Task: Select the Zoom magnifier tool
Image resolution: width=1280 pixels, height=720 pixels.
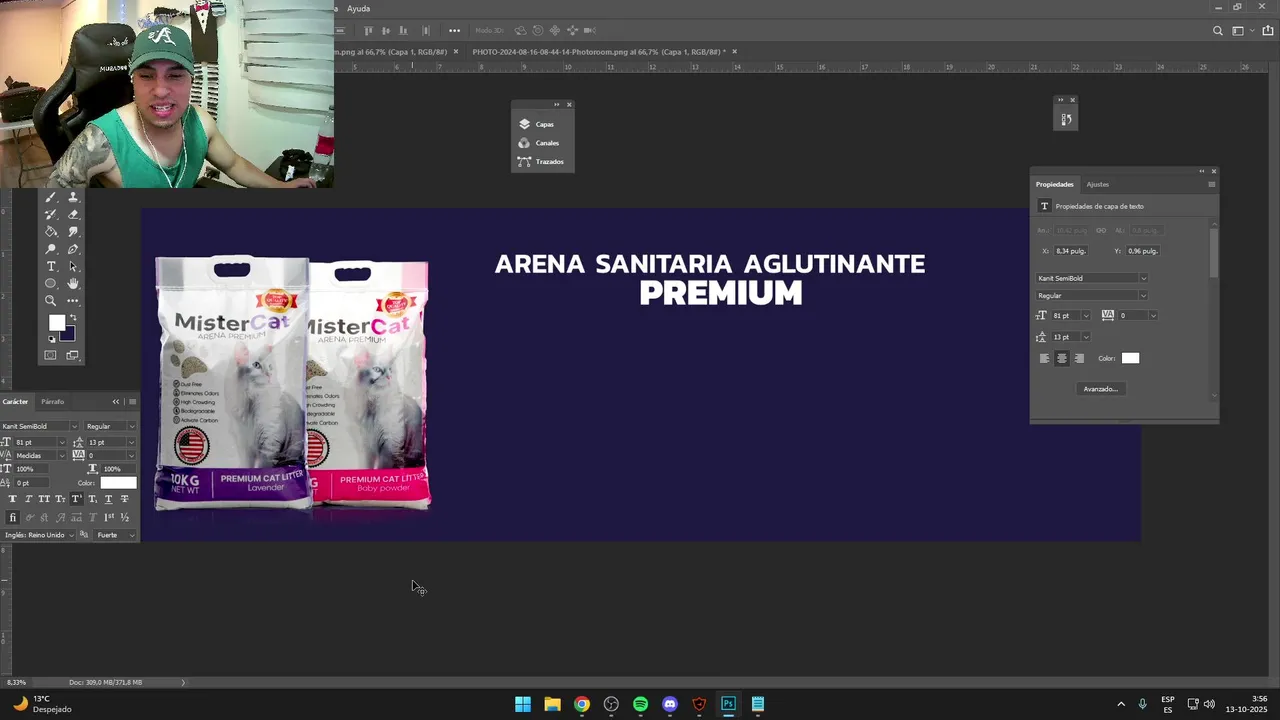Action: 51,300
